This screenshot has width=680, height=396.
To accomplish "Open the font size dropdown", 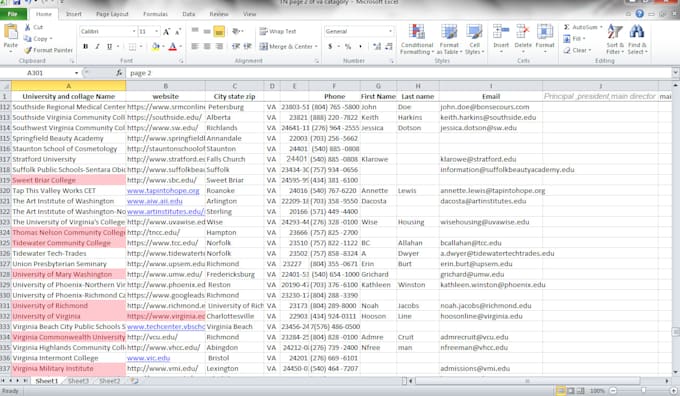I will click(157, 32).
